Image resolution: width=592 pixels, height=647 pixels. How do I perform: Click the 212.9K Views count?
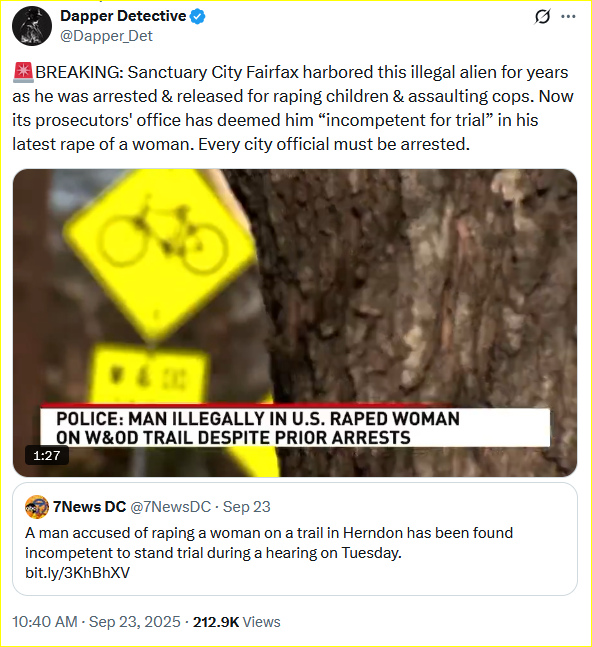[237, 622]
